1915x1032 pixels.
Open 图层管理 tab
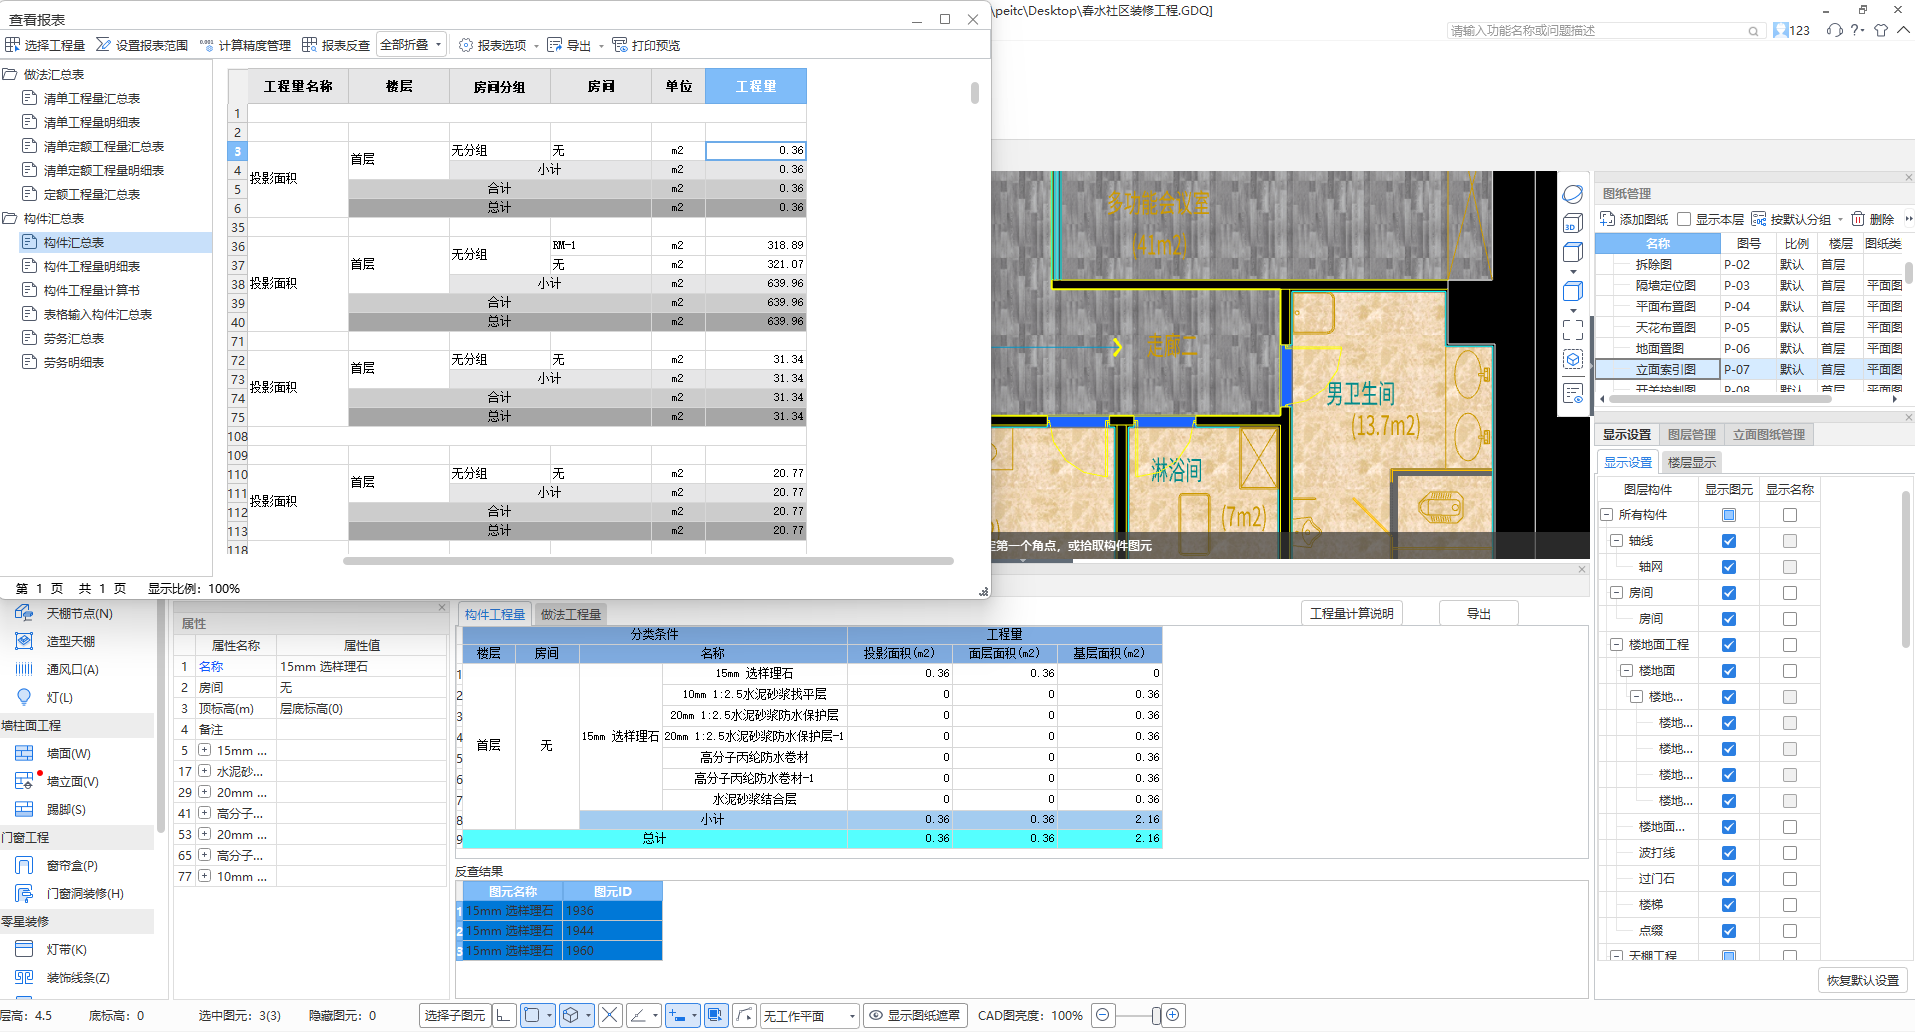pyautogui.click(x=1692, y=435)
